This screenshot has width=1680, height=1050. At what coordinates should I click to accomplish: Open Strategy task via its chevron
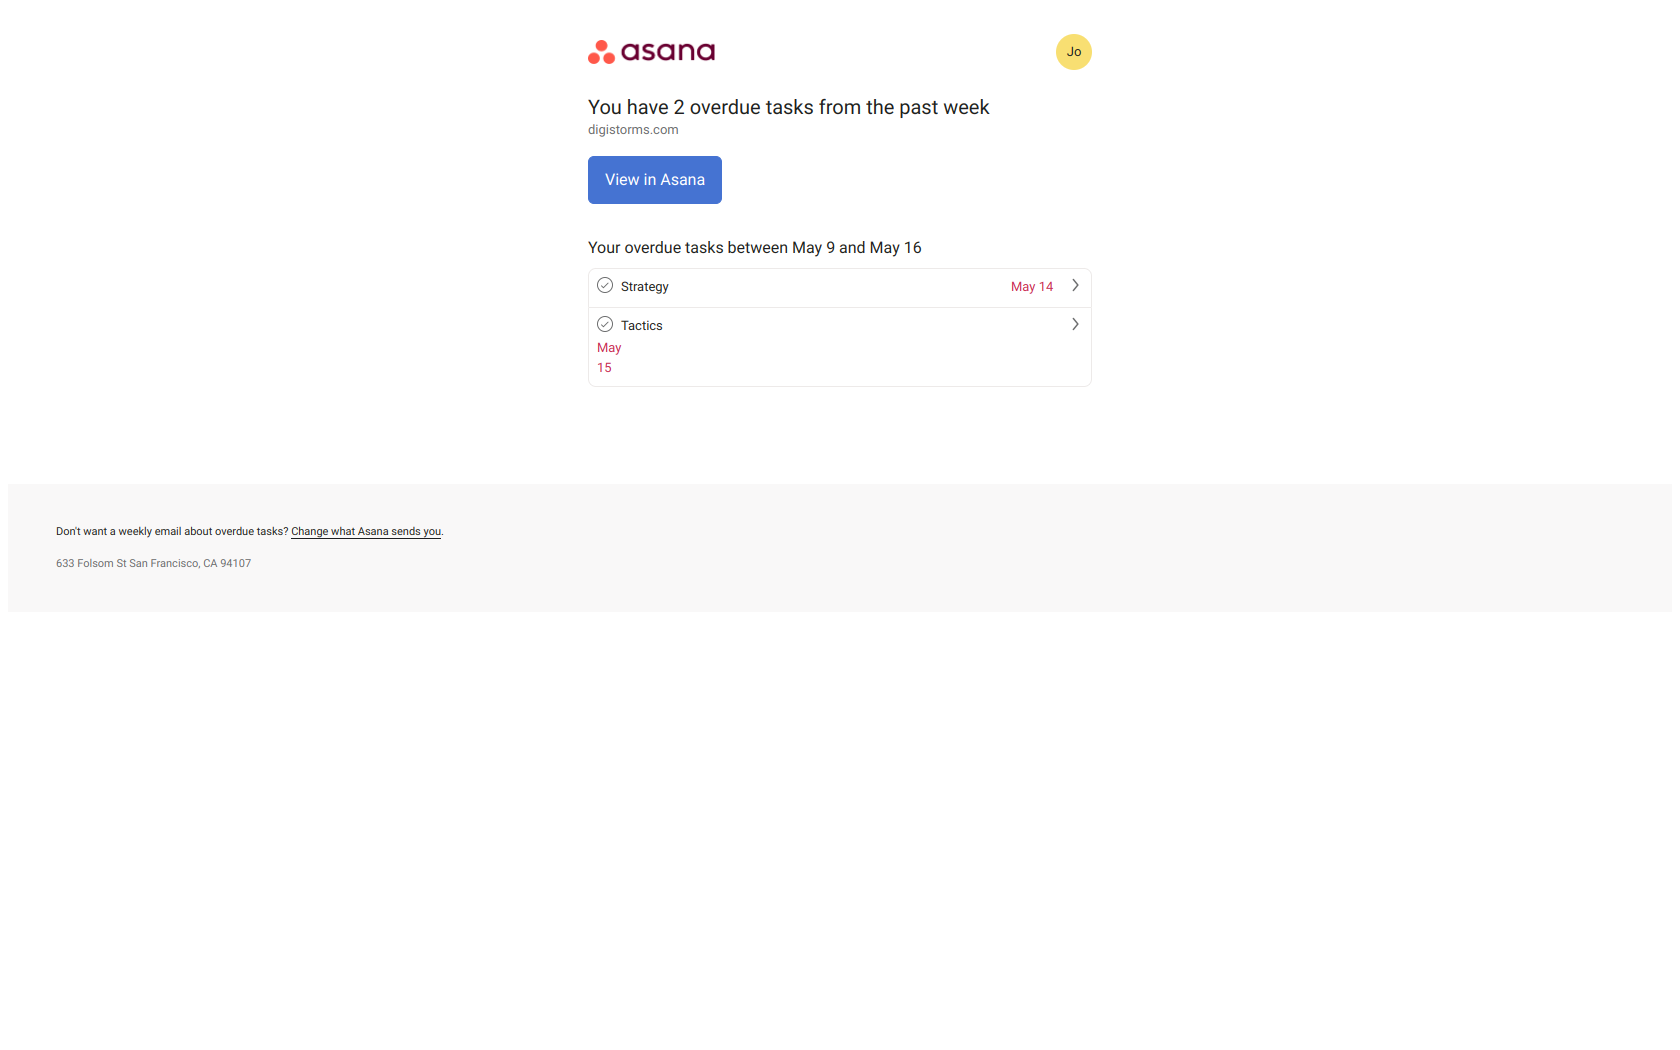click(x=1075, y=286)
